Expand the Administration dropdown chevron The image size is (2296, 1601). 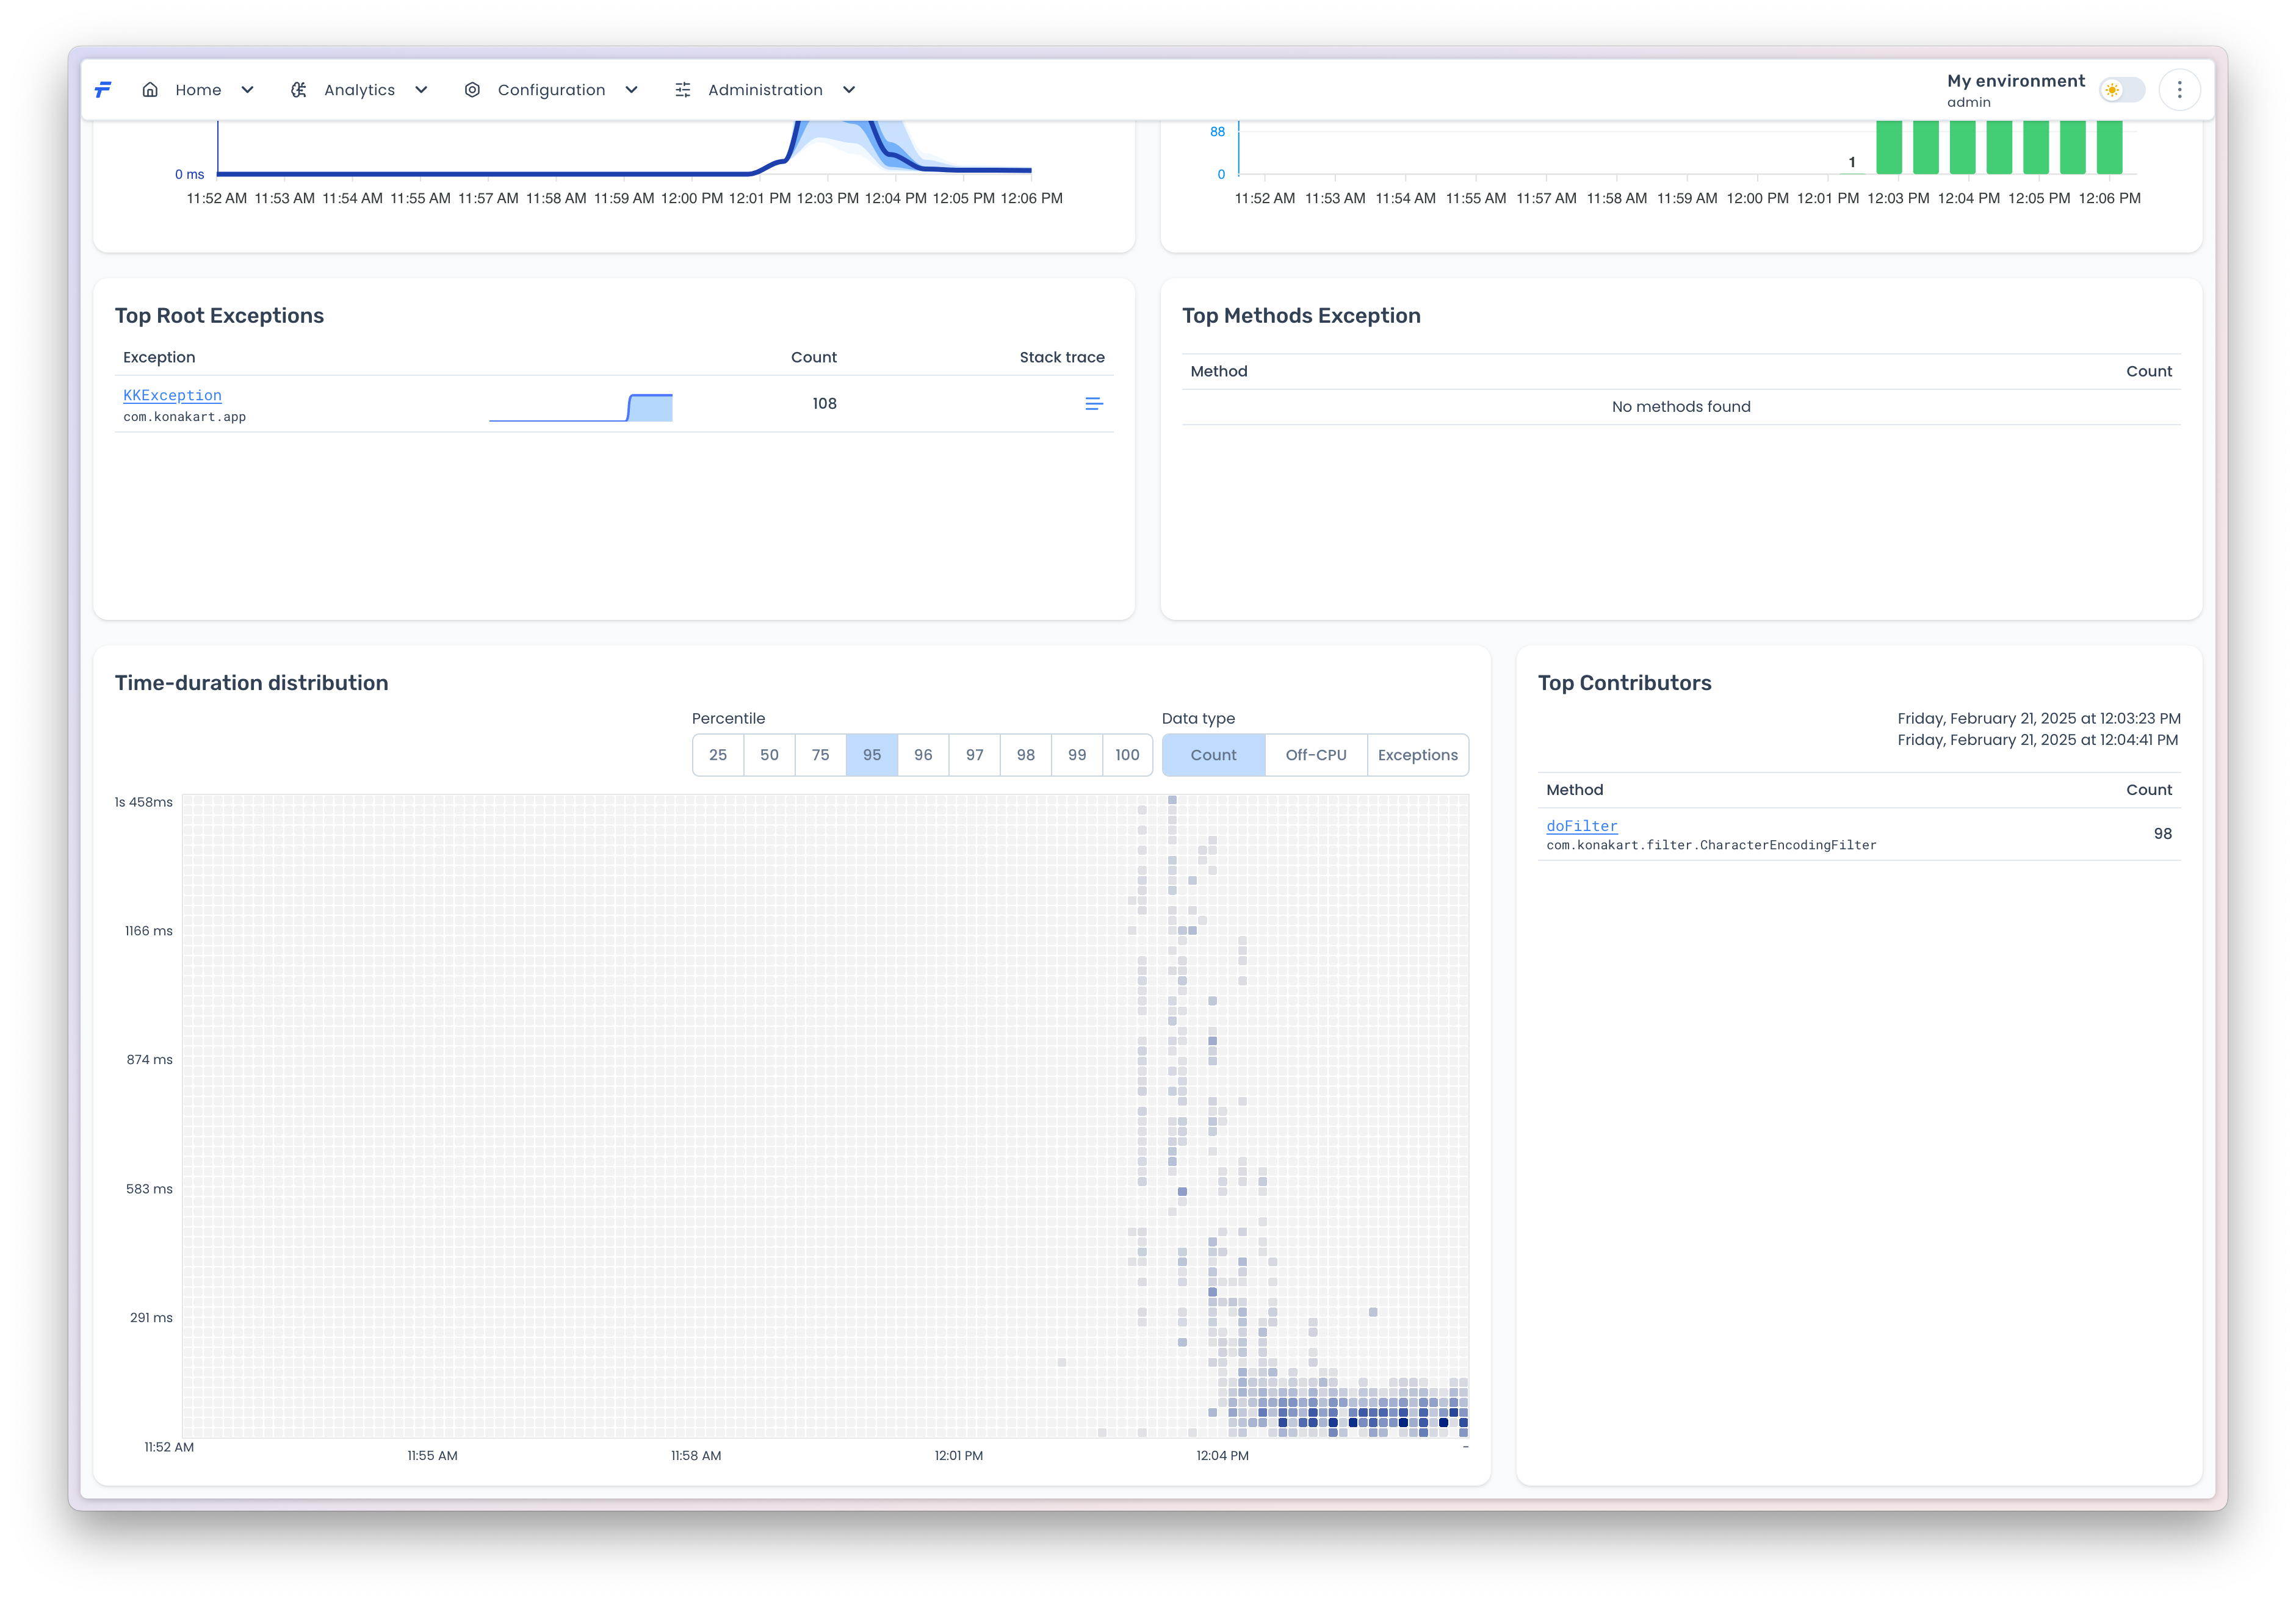tap(849, 90)
